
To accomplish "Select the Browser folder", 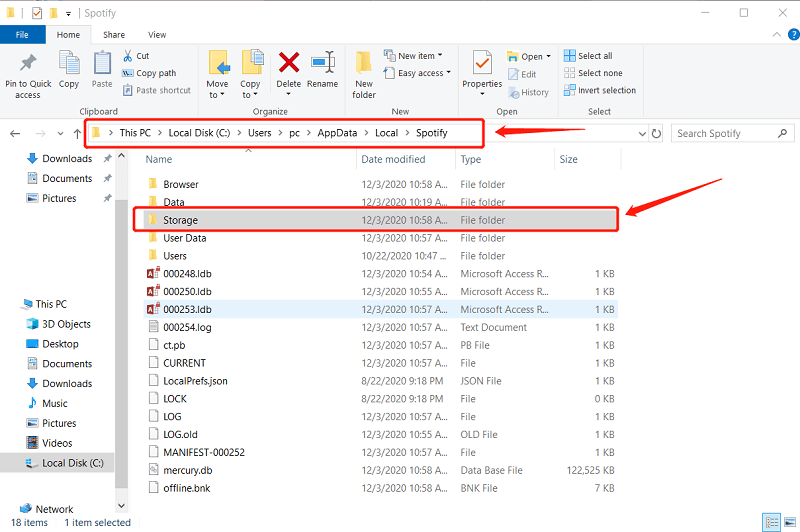I will click(380, 184).
